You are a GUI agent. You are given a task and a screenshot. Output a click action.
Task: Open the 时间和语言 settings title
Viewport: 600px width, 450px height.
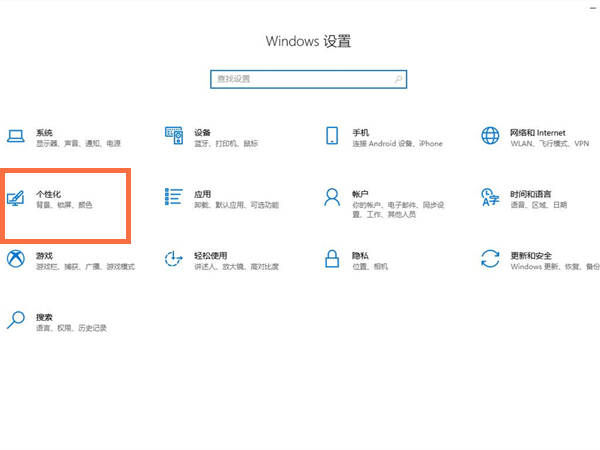pos(531,194)
